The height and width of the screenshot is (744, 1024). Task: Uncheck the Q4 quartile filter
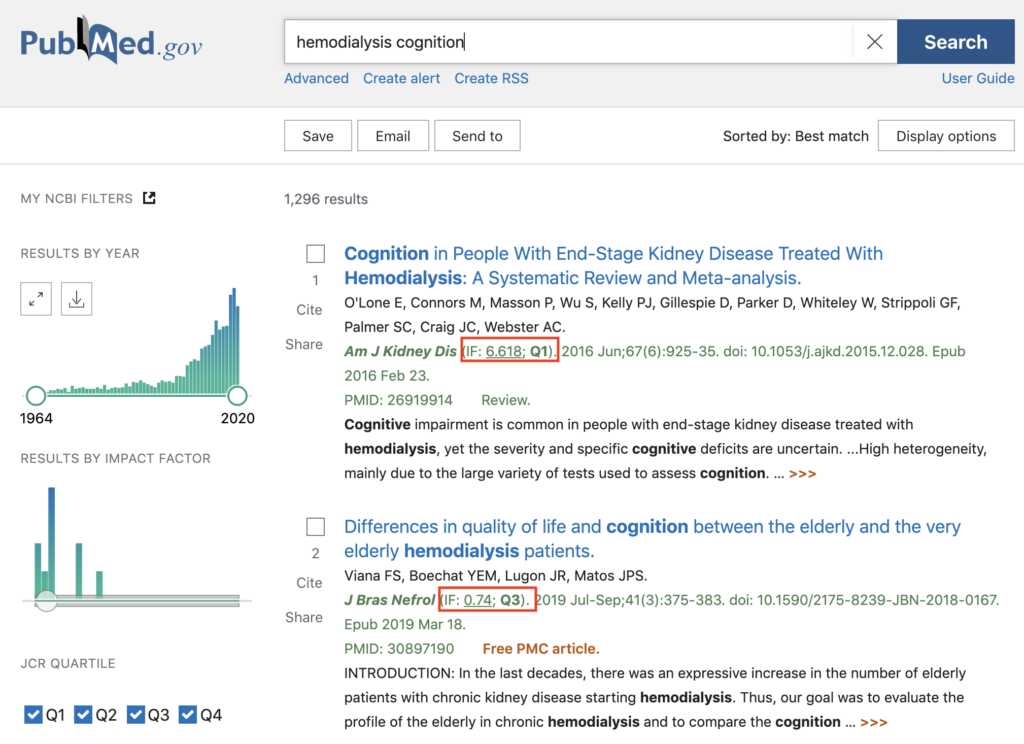(x=188, y=715)
